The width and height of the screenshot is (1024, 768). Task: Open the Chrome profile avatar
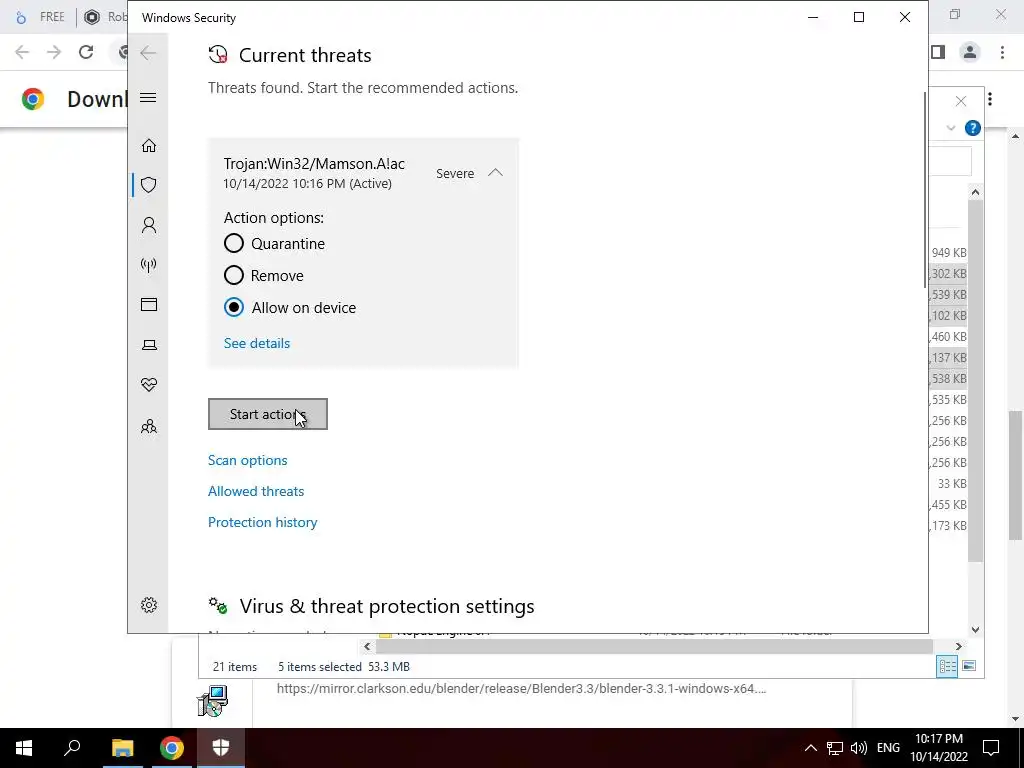click(x=970, y=52)
